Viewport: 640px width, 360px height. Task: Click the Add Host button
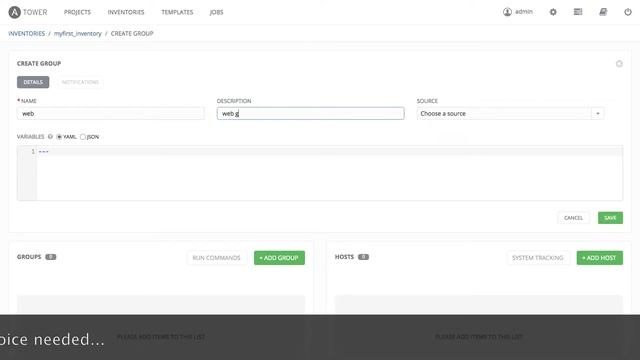point(600,258)
